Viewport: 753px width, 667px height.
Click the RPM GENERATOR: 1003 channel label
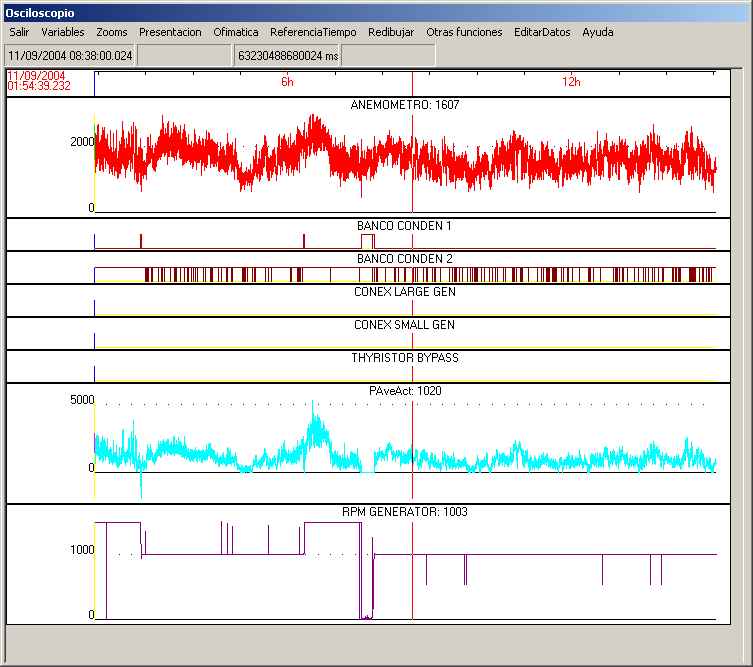coord(405,512)
